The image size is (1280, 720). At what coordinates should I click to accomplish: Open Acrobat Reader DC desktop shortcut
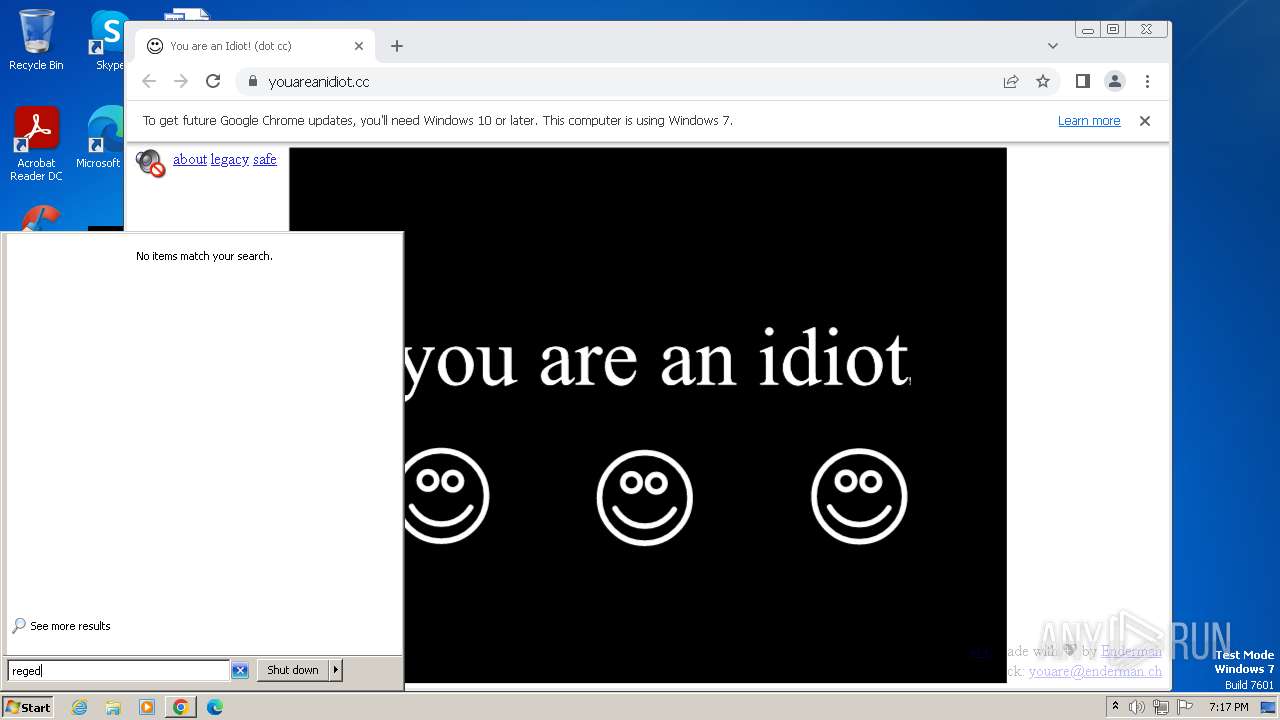pyautogui.click(x=36, y=144)
